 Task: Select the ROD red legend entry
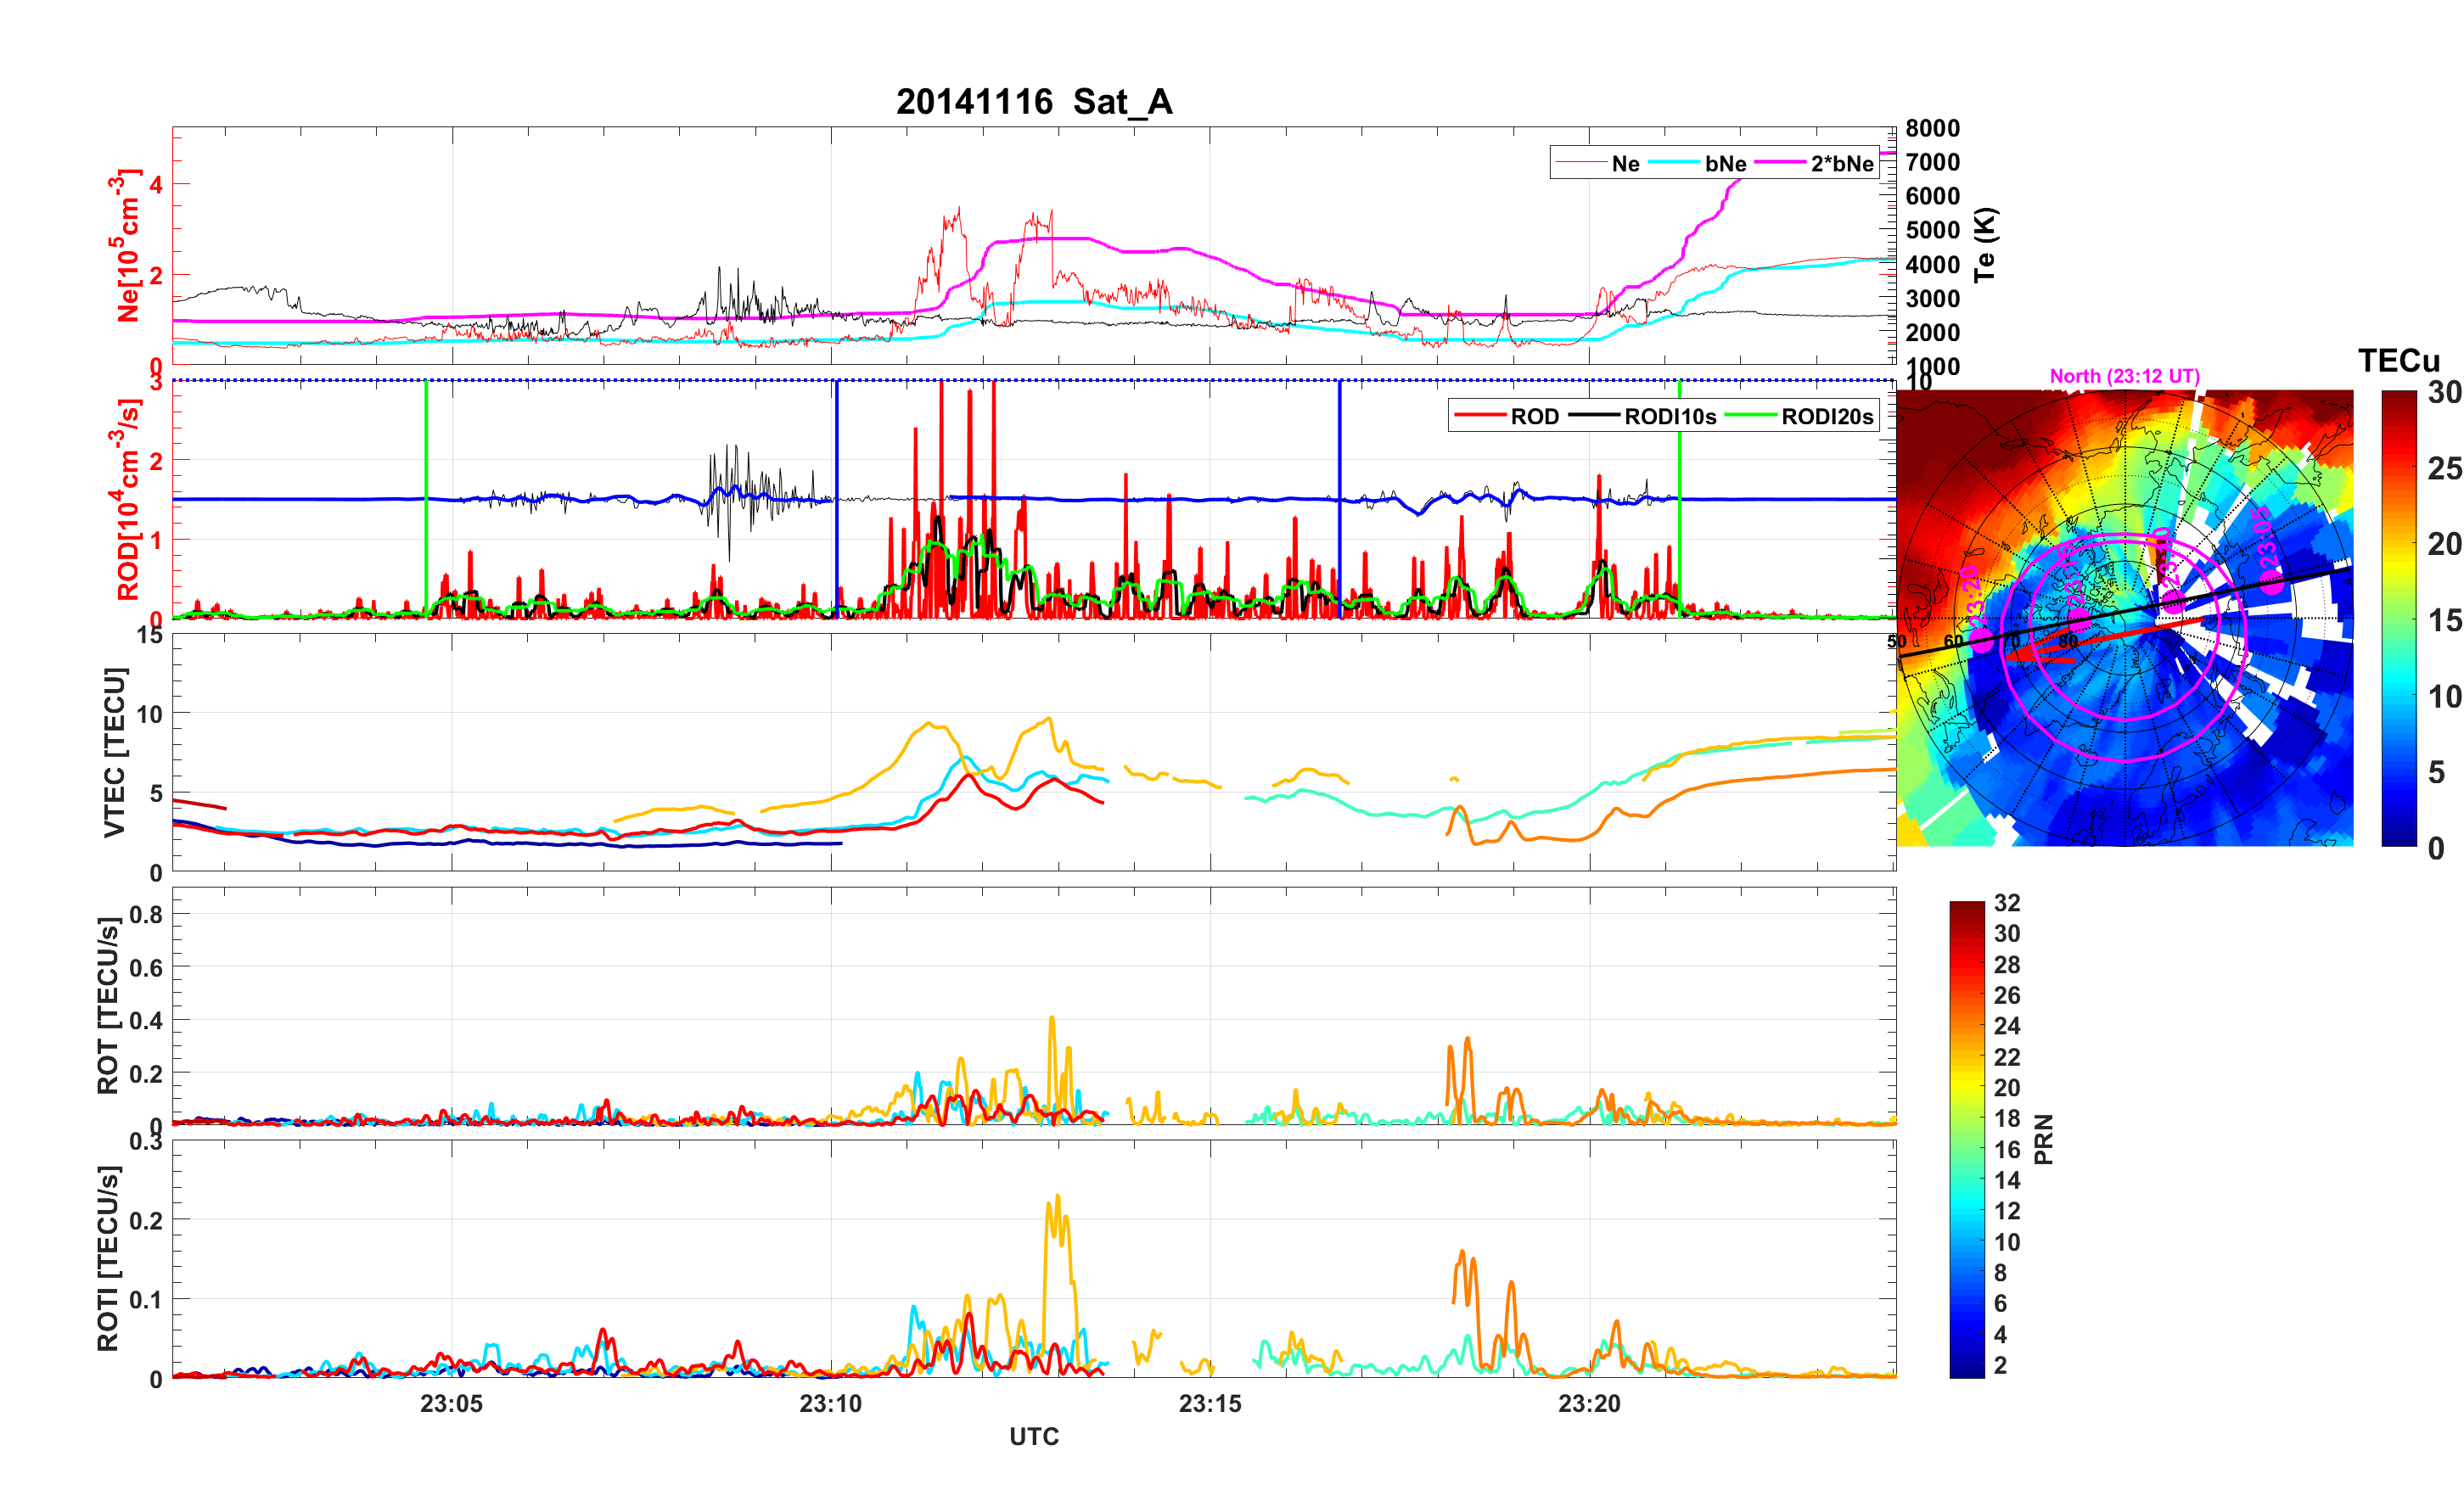coord(1533,417)
